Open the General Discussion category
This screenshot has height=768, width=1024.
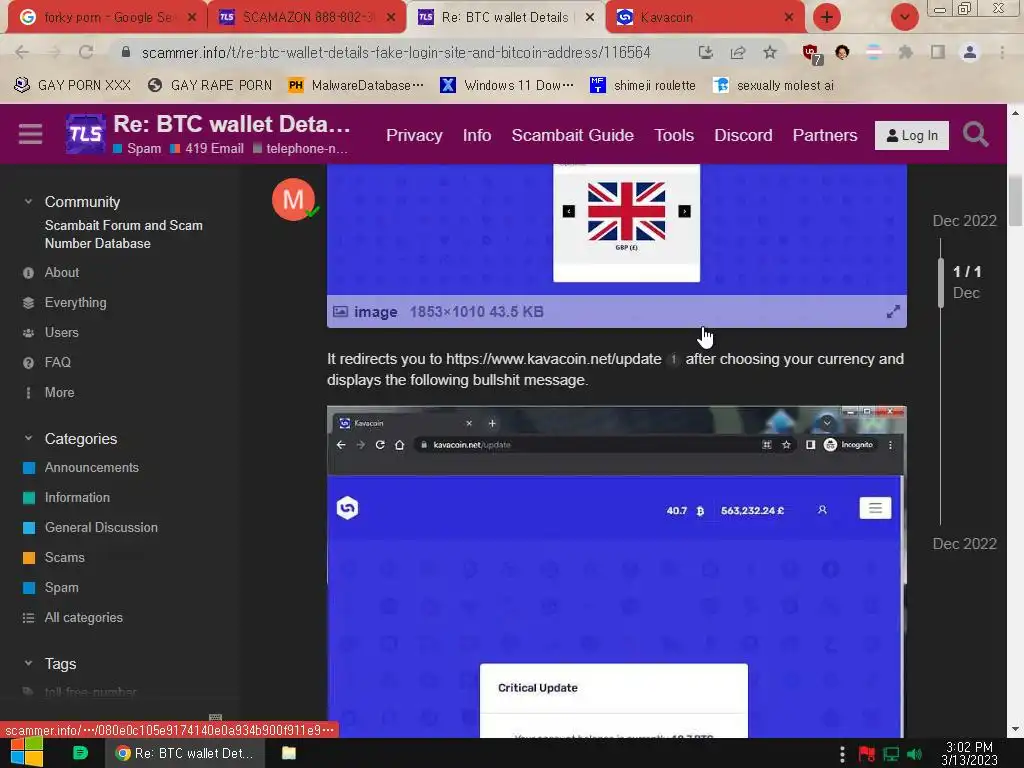[101, 528]
